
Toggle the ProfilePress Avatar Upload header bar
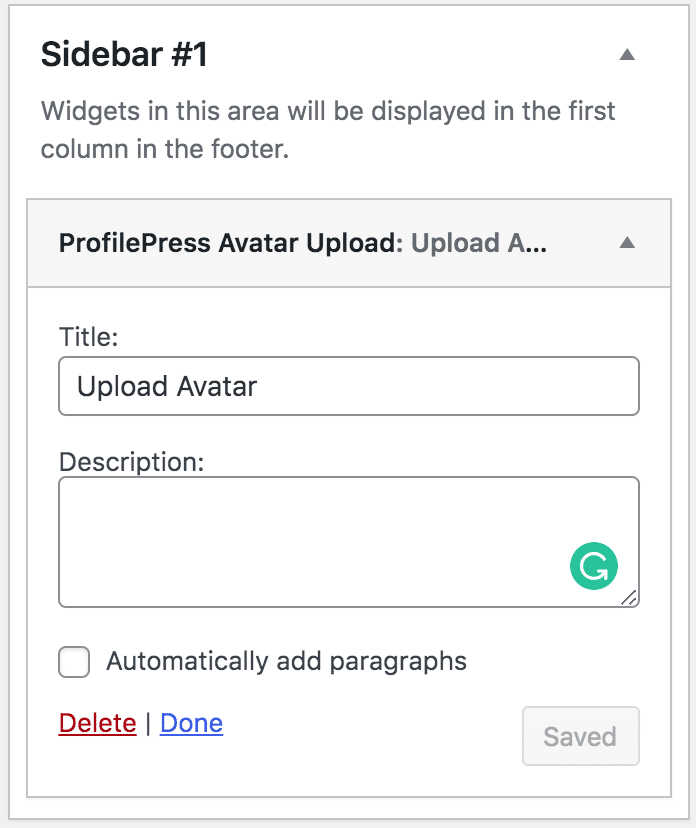349,243
